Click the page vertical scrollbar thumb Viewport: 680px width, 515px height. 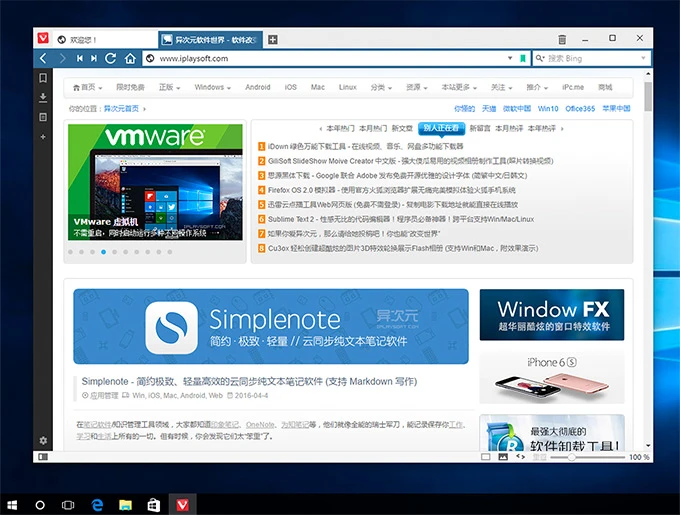point(648,96)
